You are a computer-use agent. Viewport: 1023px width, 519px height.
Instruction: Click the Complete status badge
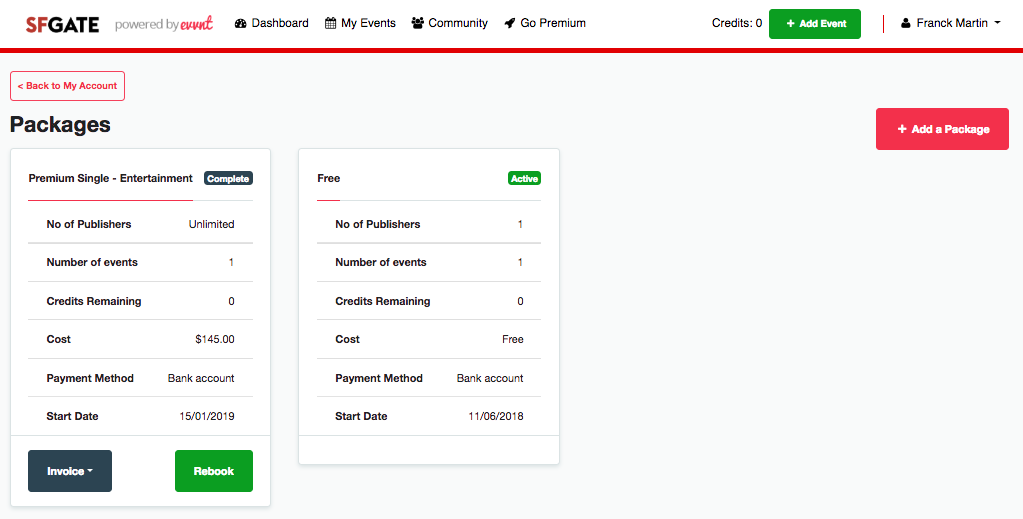pos(228,178)
